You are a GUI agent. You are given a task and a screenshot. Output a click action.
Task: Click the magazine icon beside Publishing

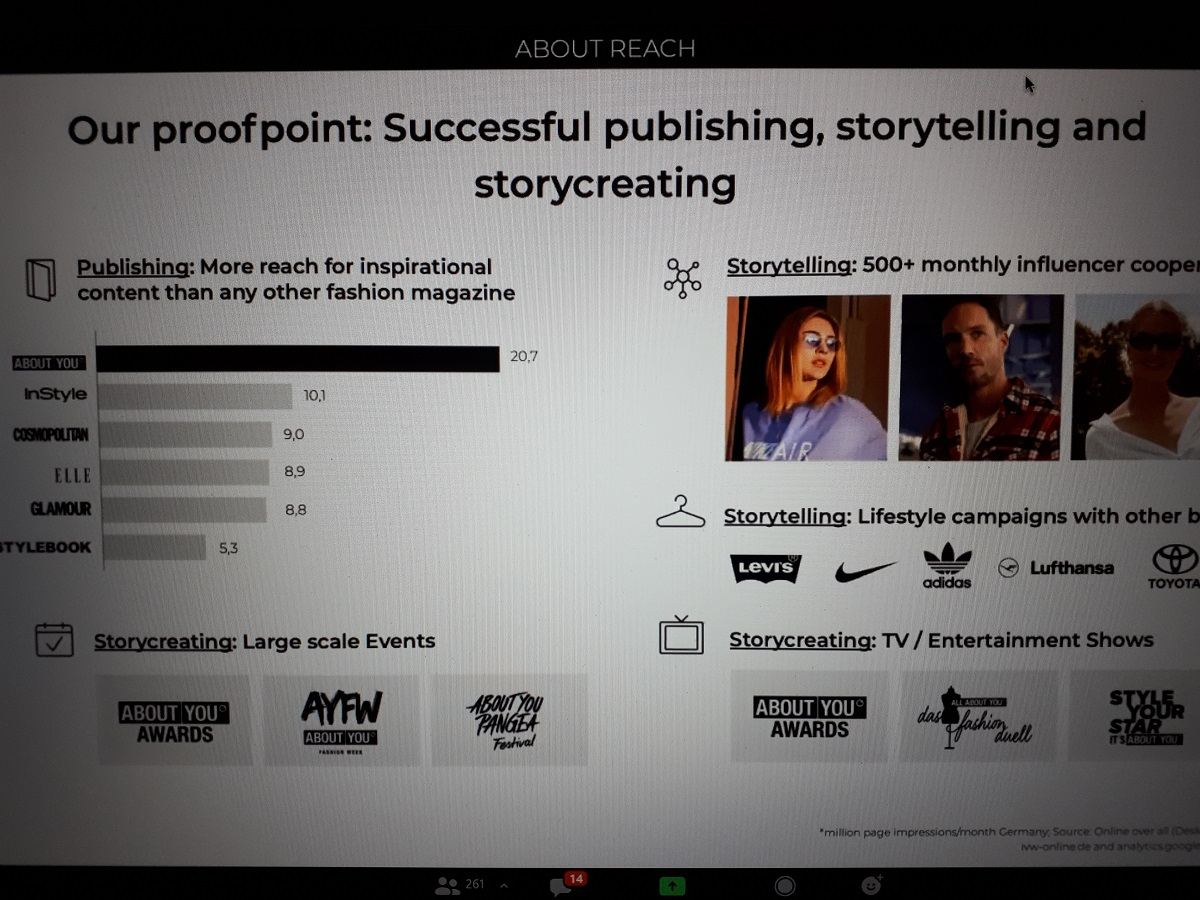click(x=41, y=280)
